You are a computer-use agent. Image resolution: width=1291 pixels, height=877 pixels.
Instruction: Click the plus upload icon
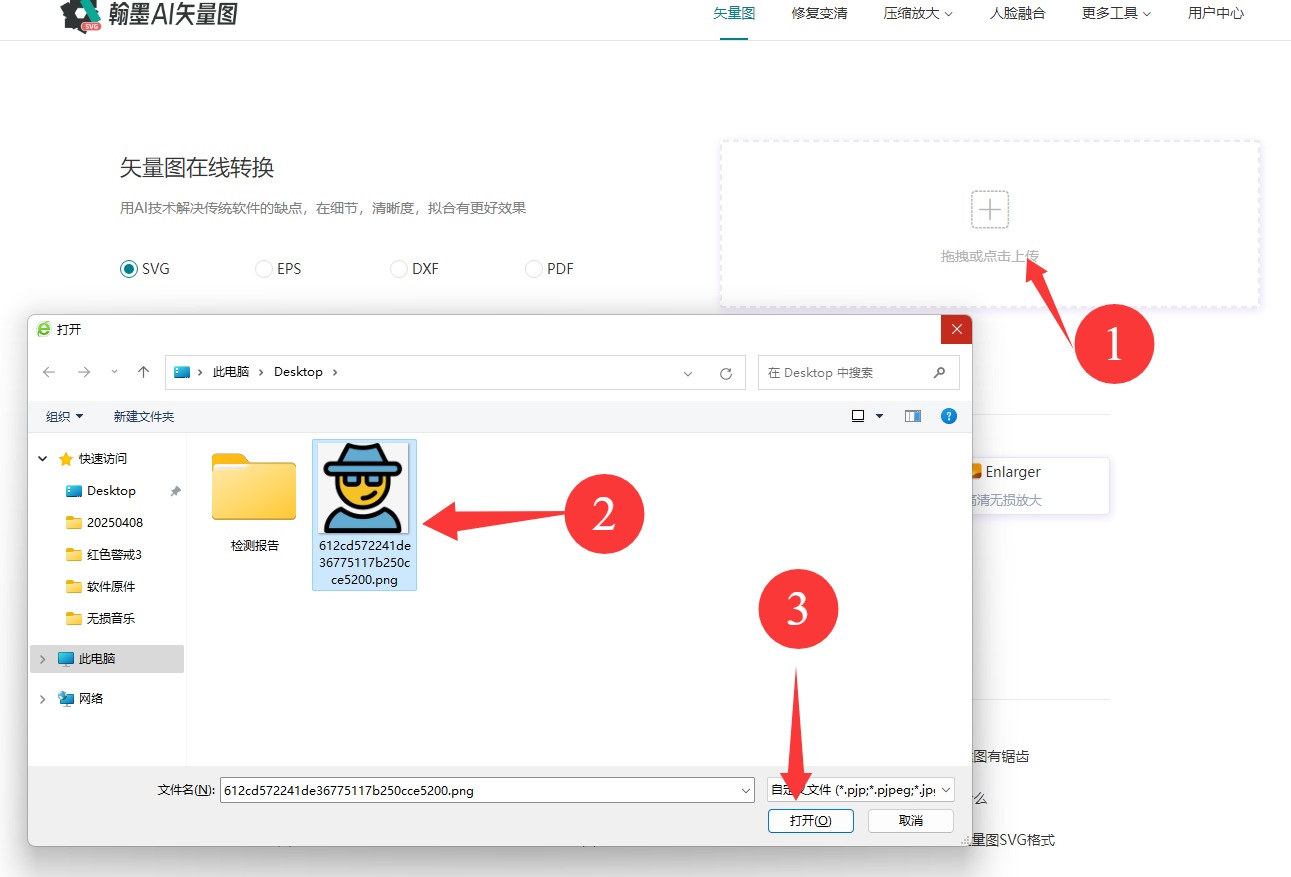pyautogui.click(x=989, y=210)
